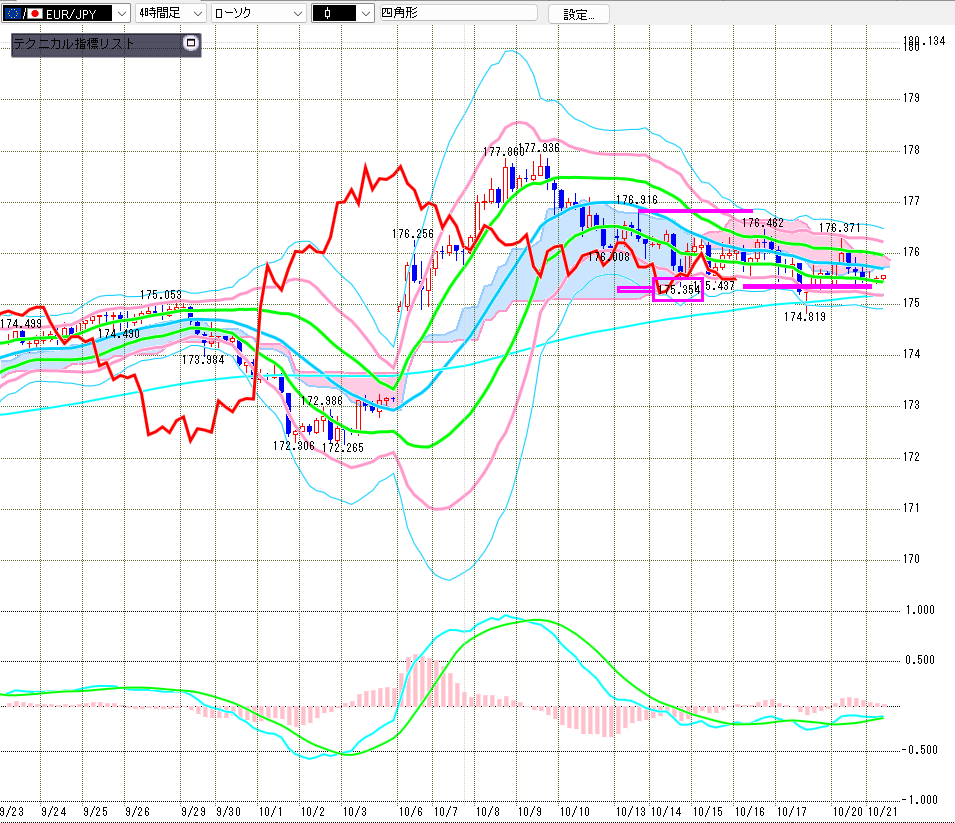
Task: Click the 設定... settings button
Action: point(578,13)
